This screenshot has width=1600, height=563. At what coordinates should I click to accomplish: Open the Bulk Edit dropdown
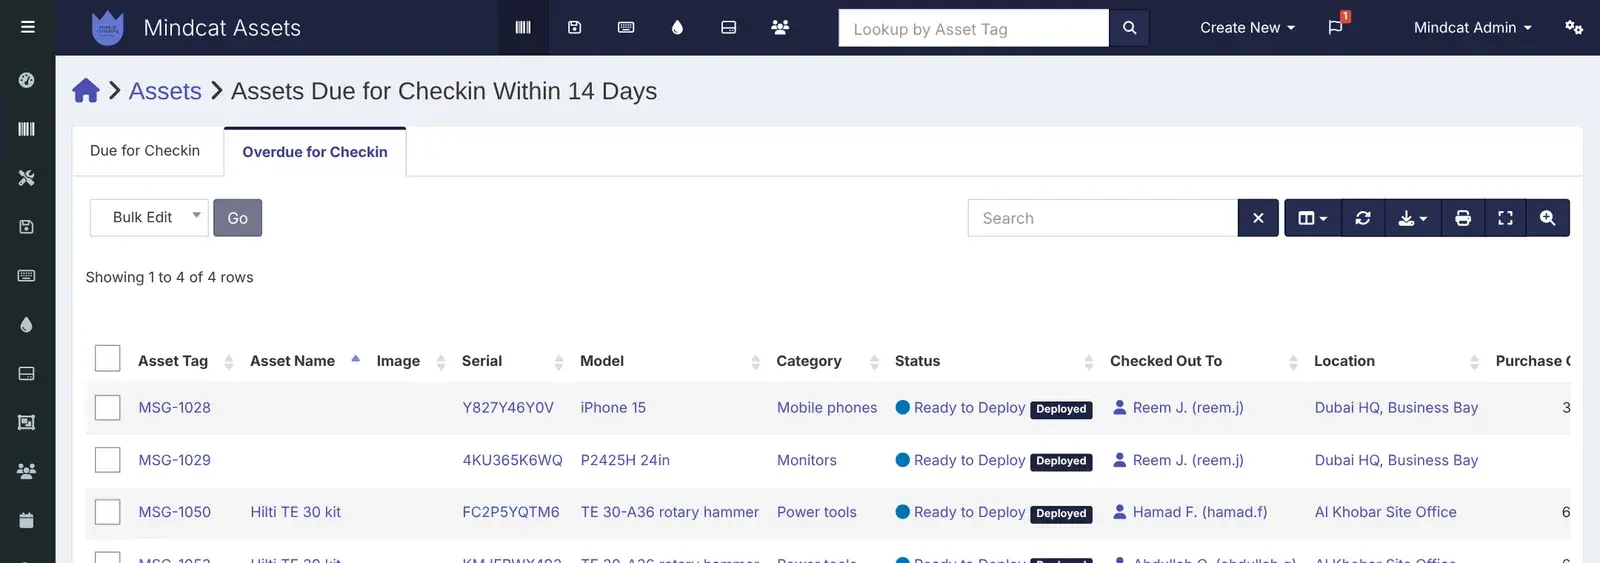(149, 218)
